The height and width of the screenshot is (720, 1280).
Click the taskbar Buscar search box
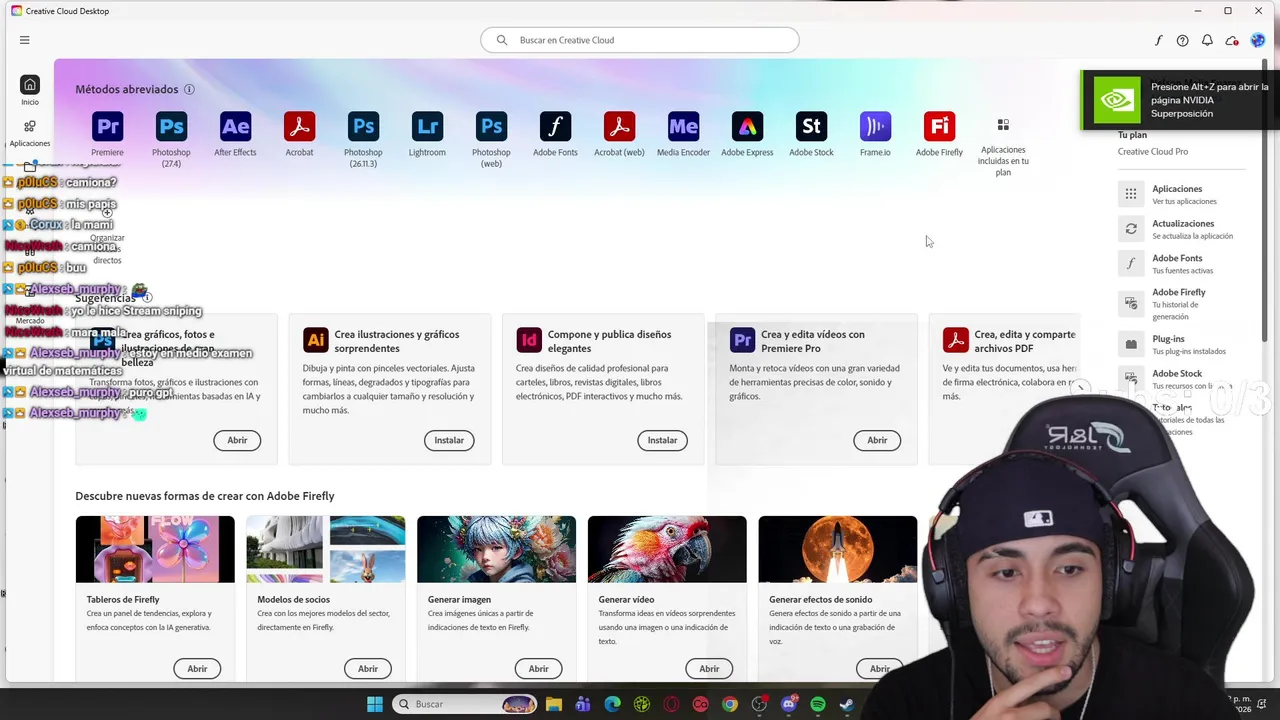[464, 704]
